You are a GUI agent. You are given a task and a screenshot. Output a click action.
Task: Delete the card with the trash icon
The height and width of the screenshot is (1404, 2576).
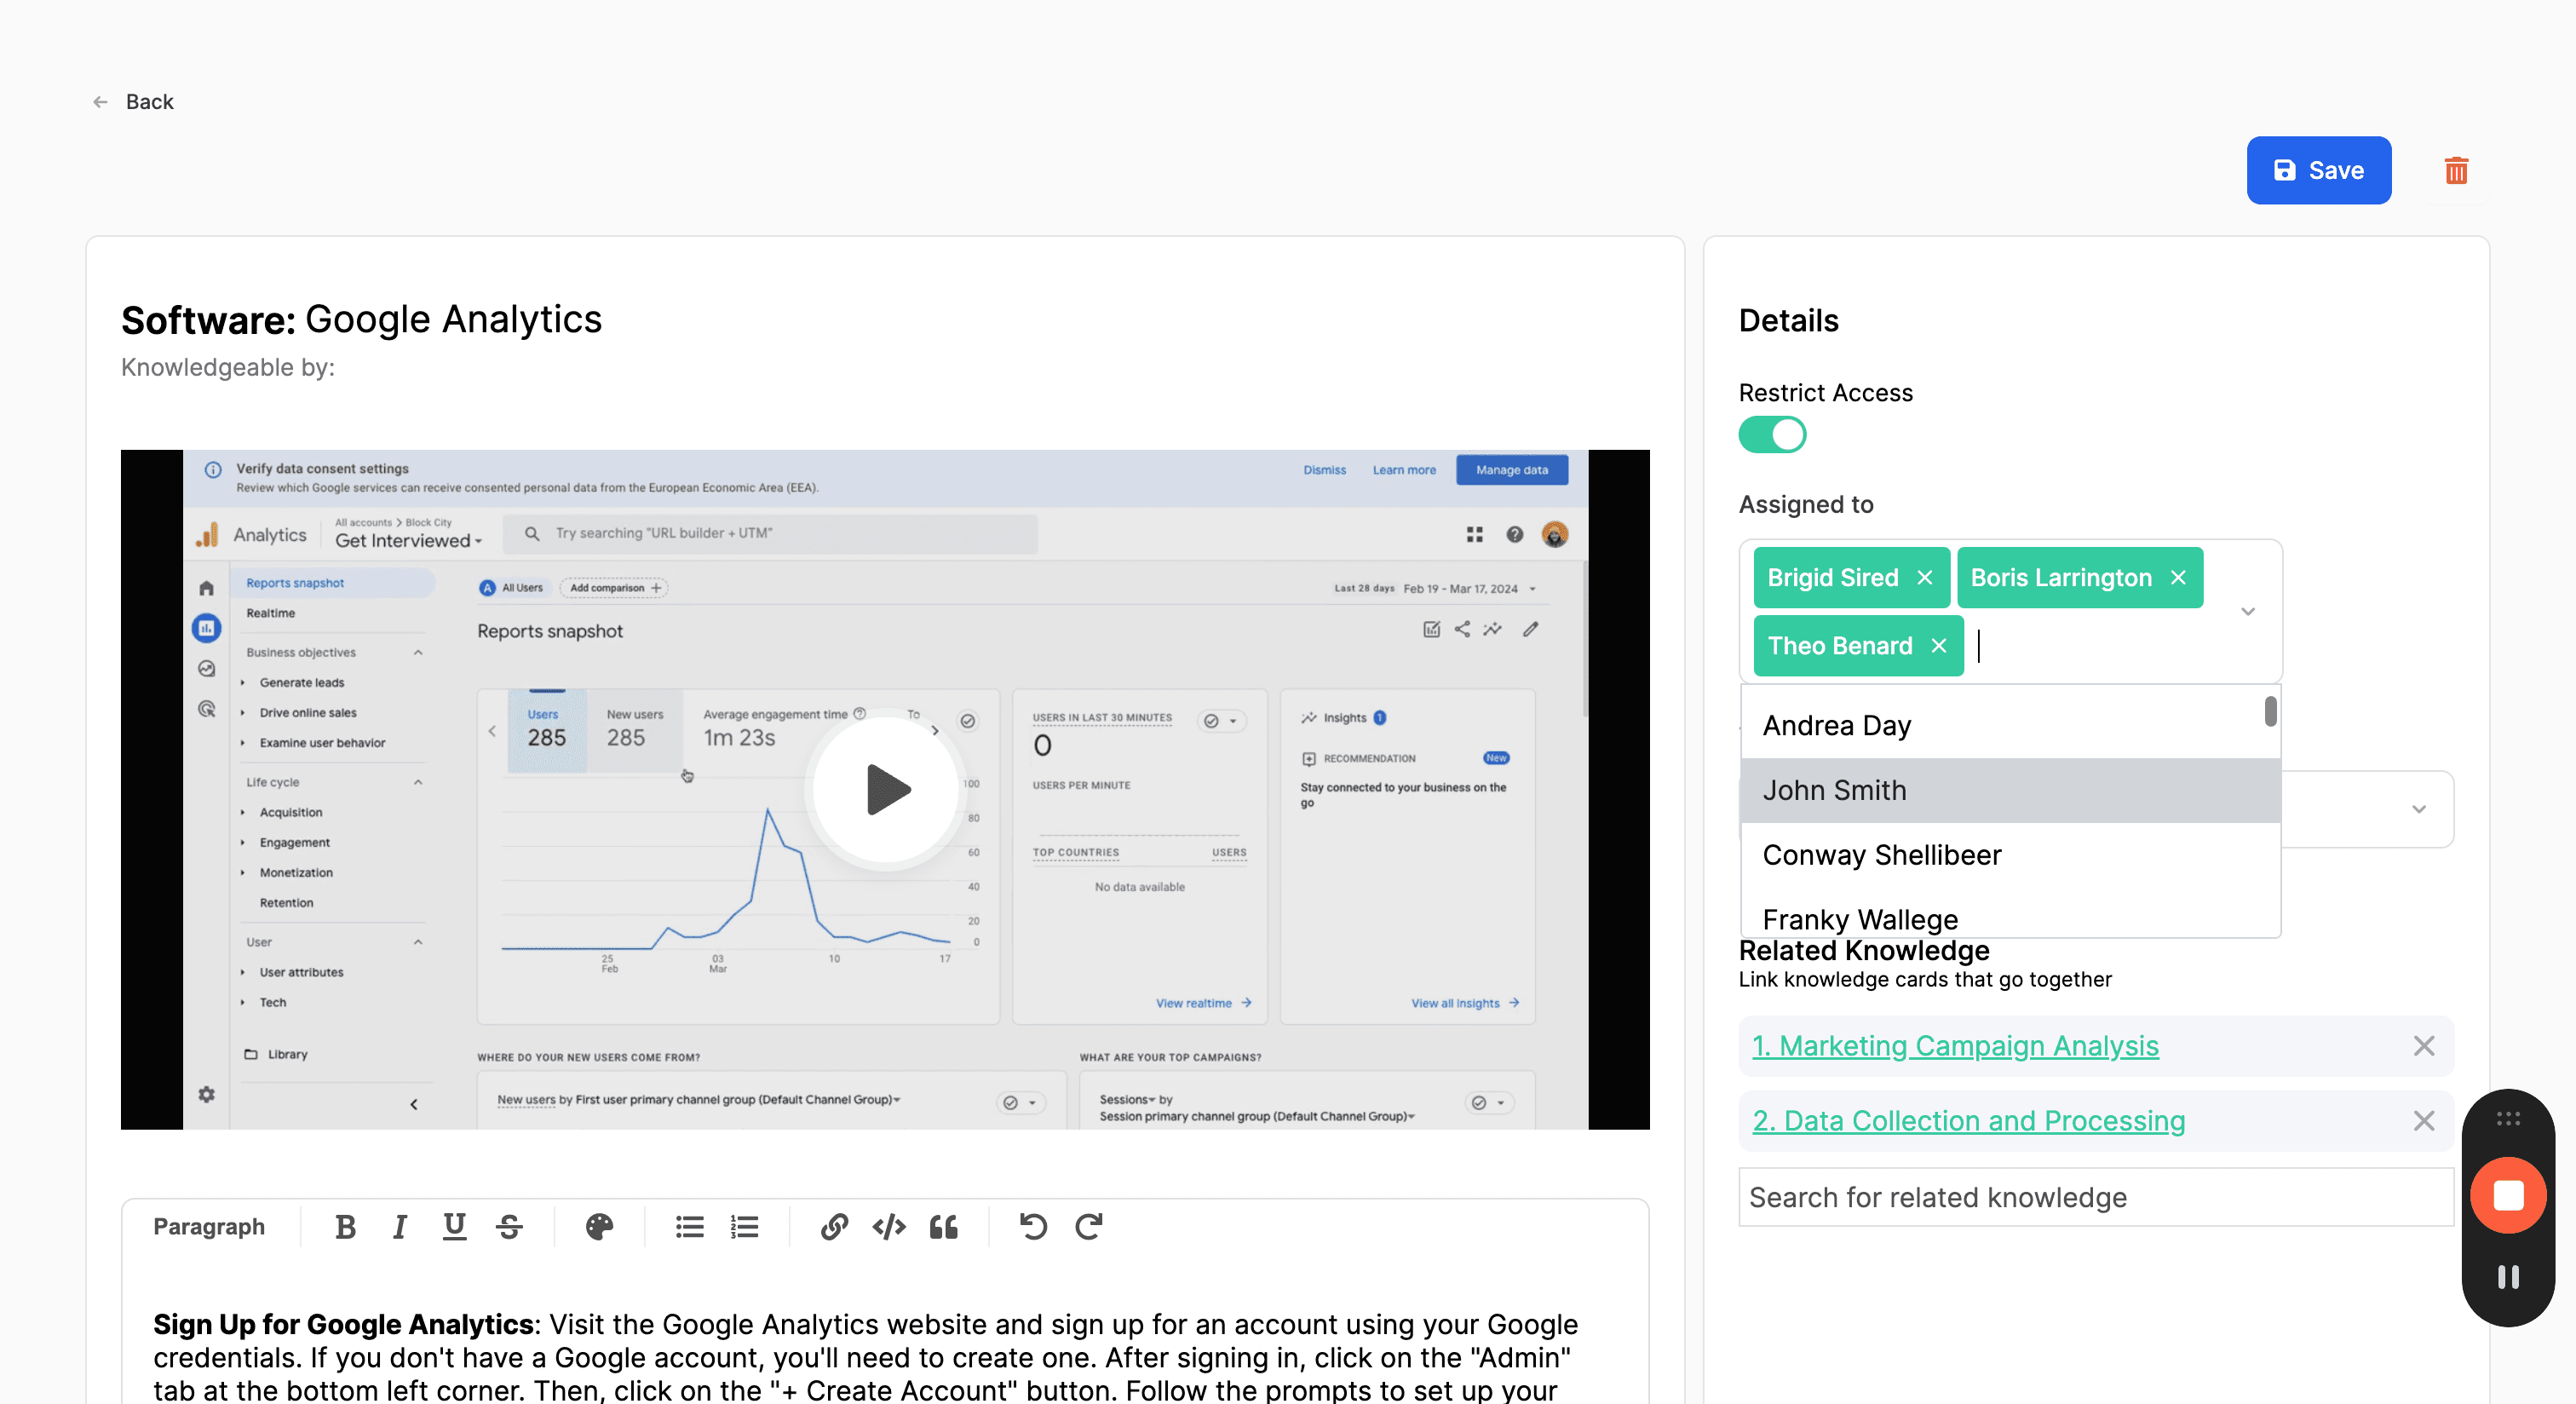tap(2456, 171)
